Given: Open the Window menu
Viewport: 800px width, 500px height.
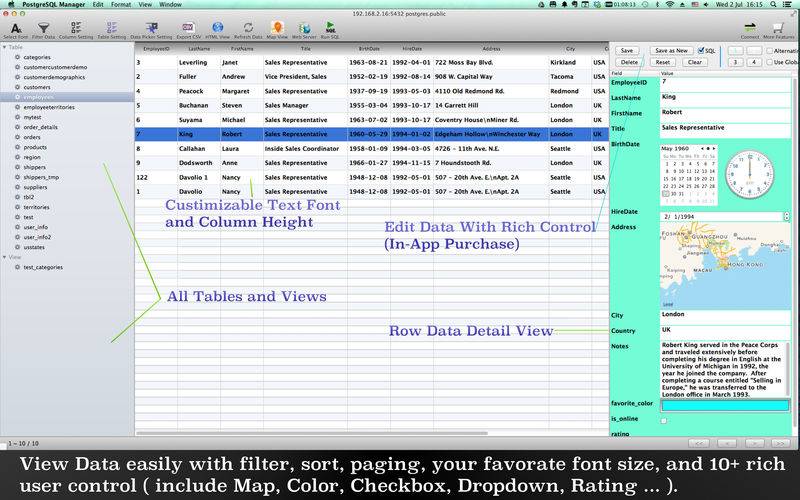Looking at the screenshot, I should [170, 5].
